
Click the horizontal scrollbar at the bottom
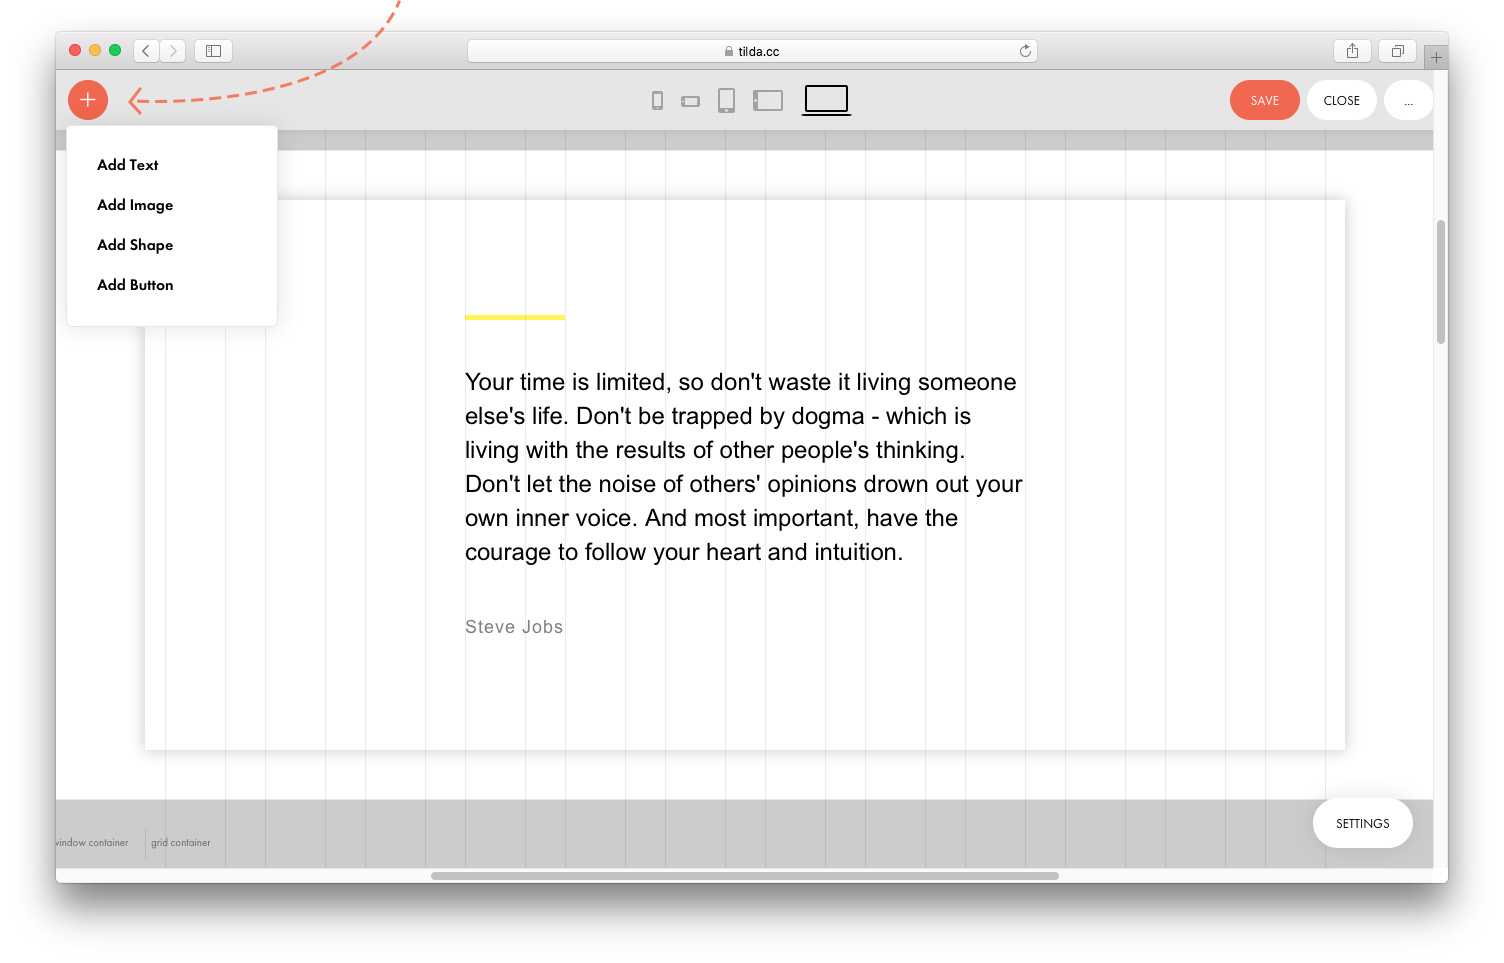(x=744, y=876)
